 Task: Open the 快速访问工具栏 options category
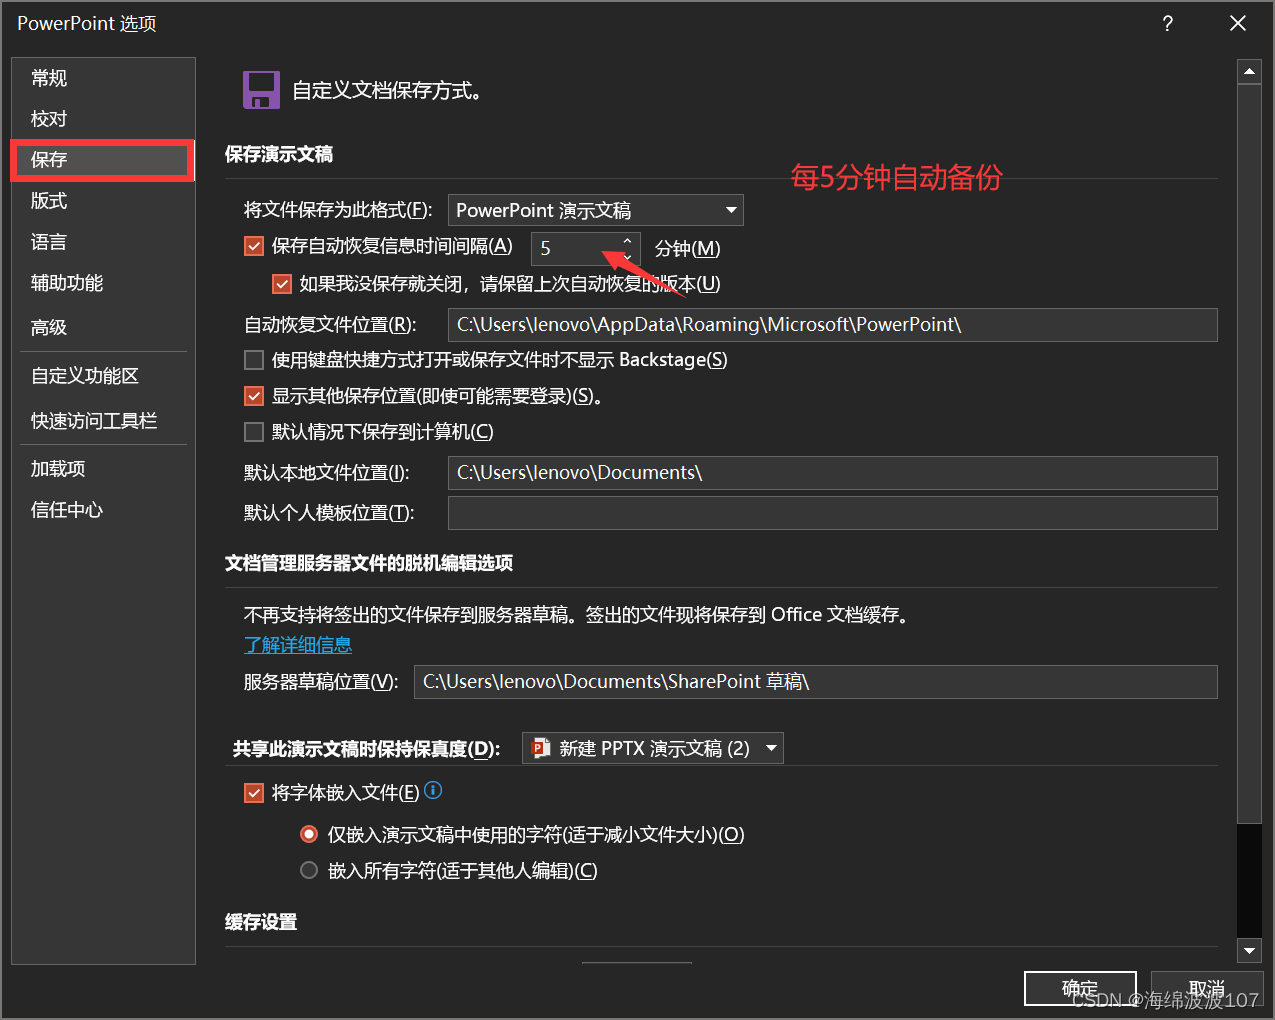(104, 421)
